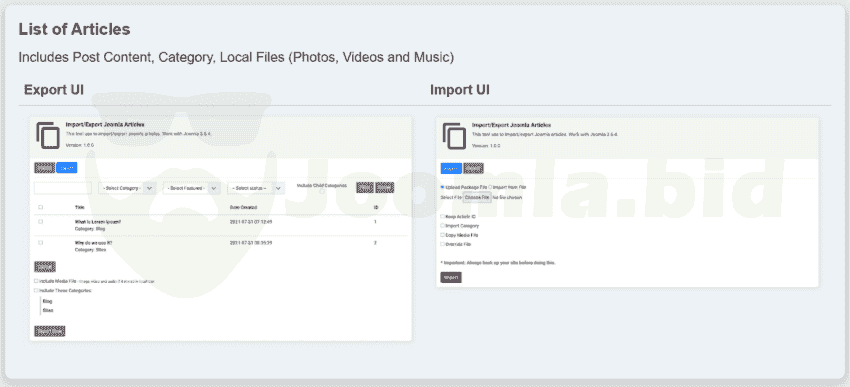Switch to blue Import tab in Import UI

click(451, 169)
